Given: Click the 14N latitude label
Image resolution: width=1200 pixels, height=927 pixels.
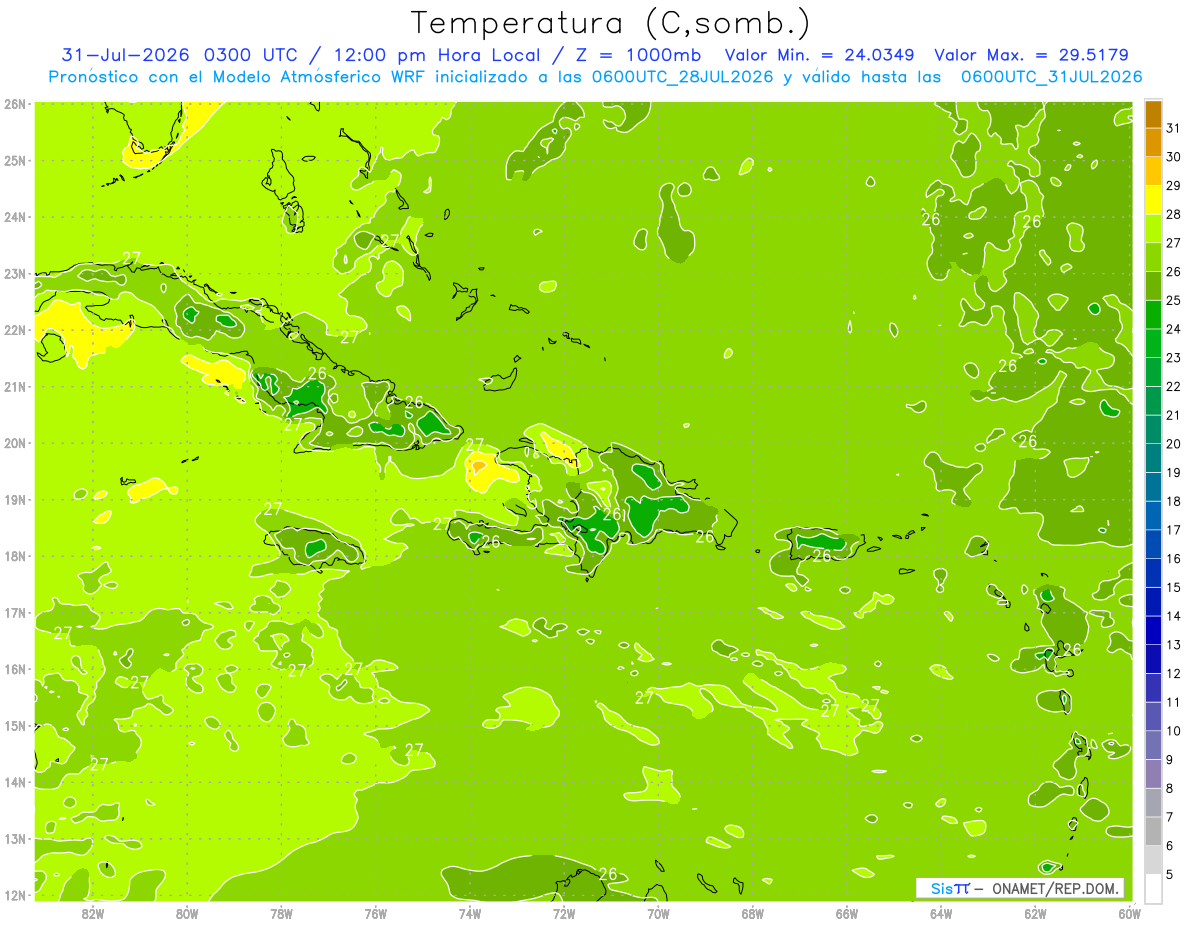Looking at the screenshot, I should [x=15, y=782].
